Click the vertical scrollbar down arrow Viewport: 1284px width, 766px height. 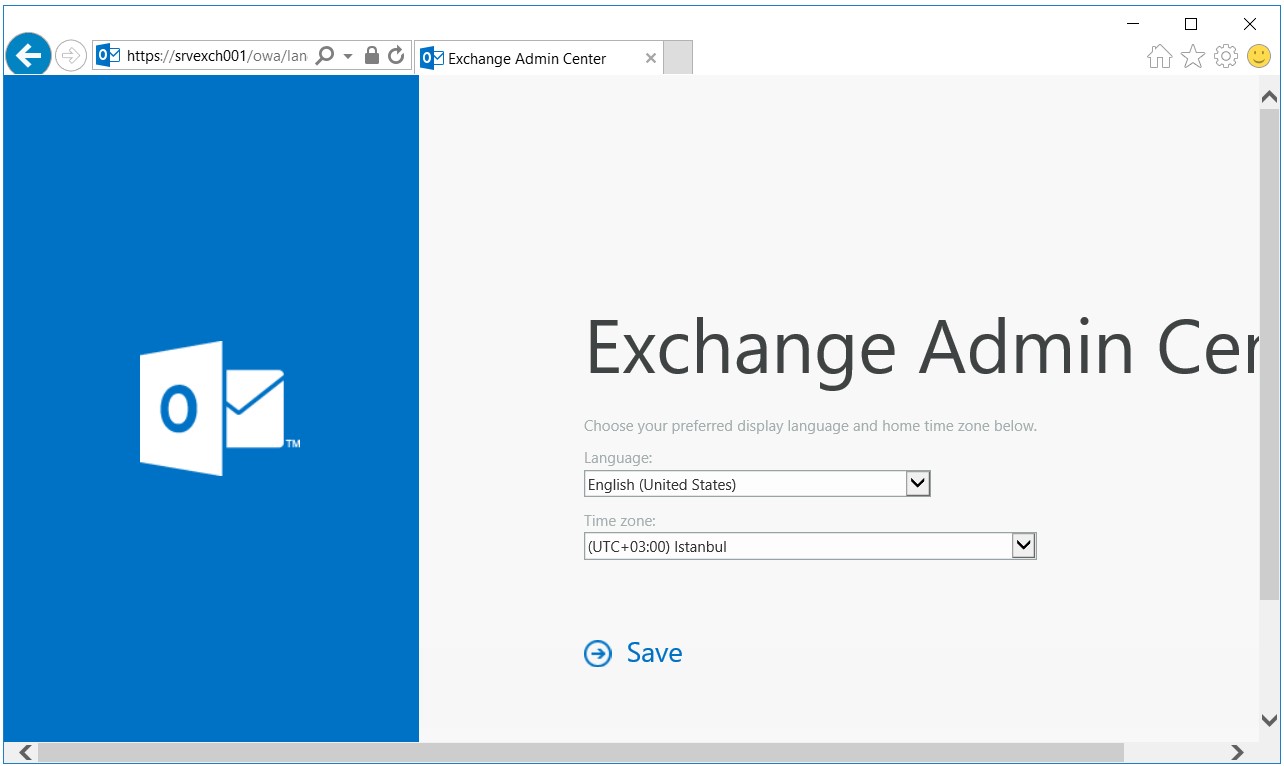pos(1269,721)
